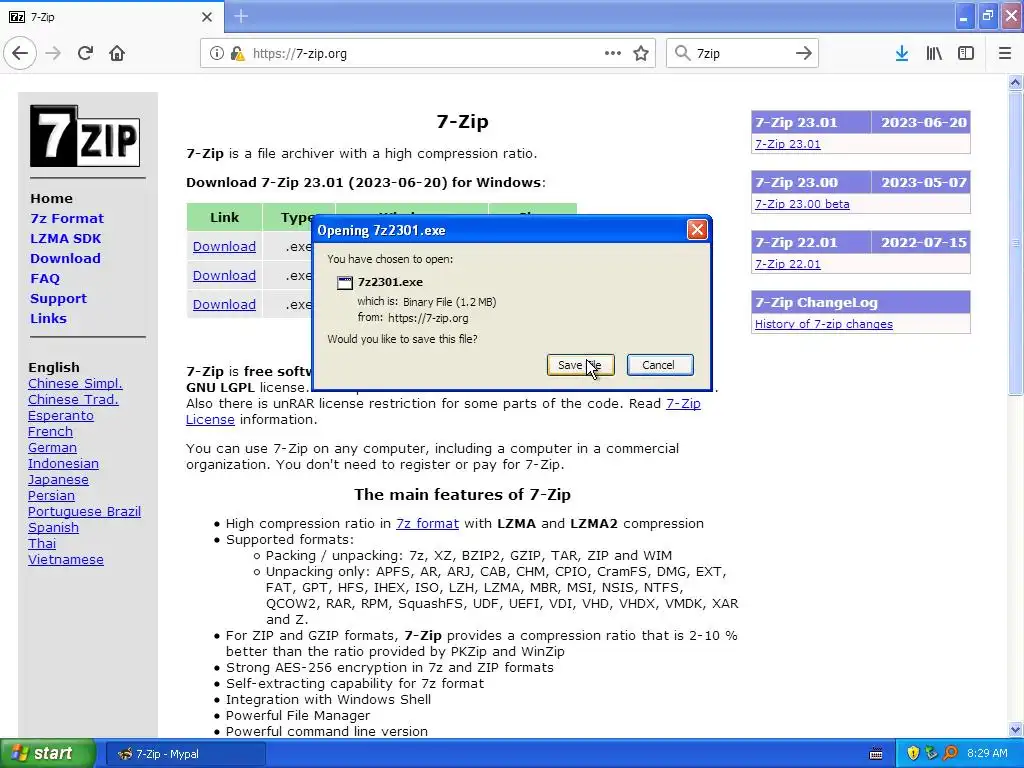
Task: Open a new tab with plus
Action: tap(241, 16)
